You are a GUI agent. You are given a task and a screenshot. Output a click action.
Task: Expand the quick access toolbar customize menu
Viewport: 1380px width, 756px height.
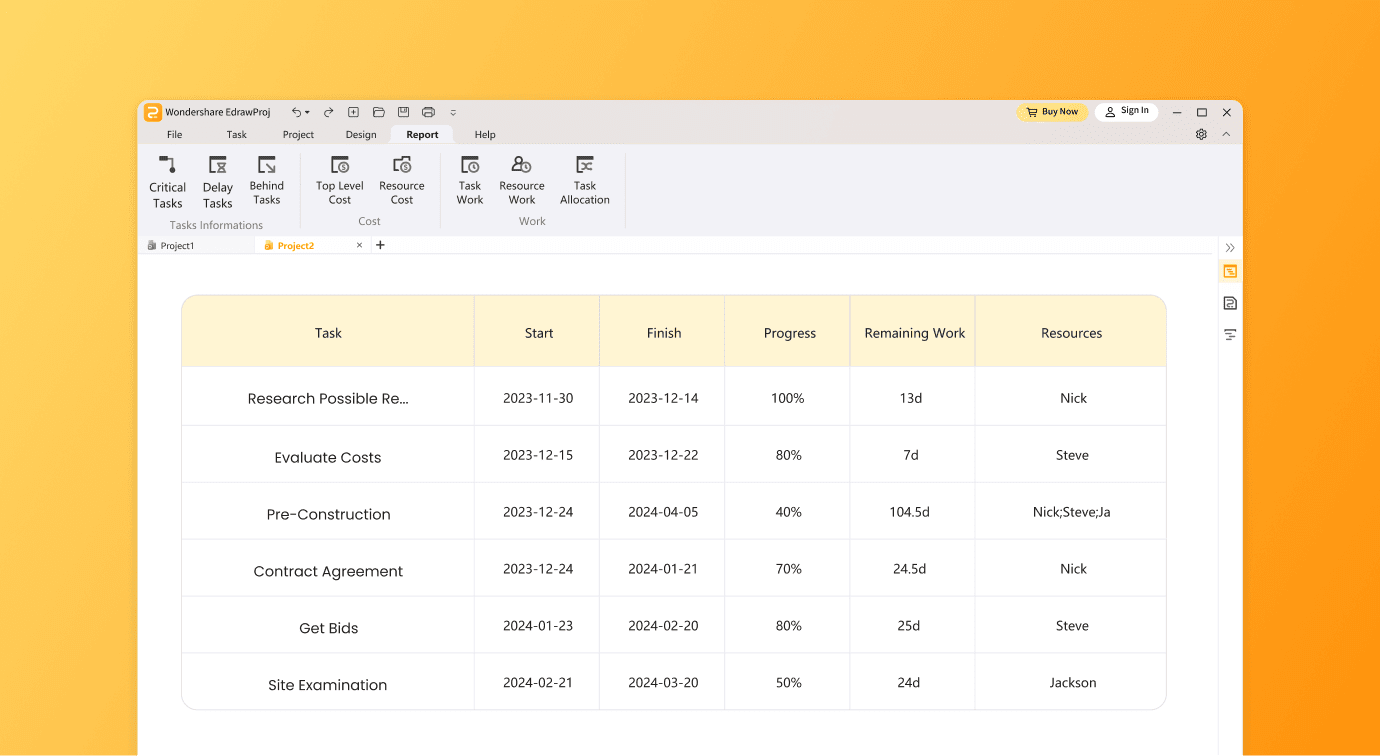[x=453, y=113]
